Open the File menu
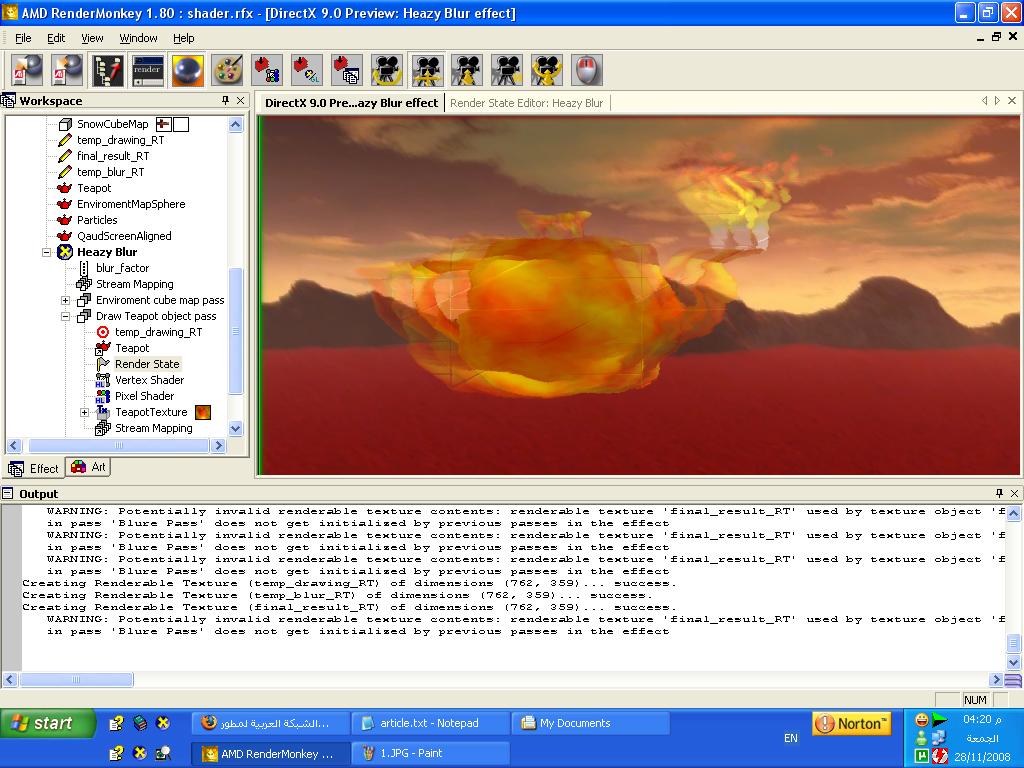 (23, 38)
